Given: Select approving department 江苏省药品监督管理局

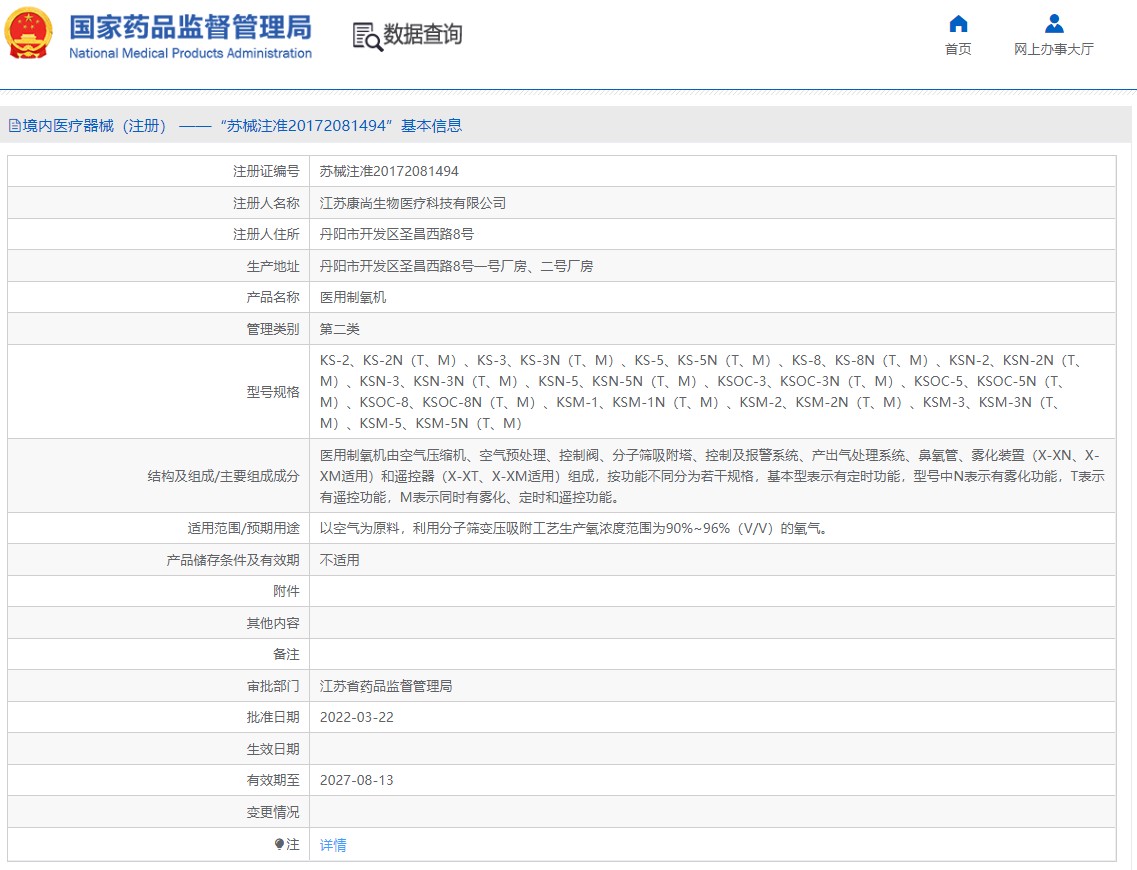Looking at the screenshot, I should pyautogui.click(x=386, y=686).
